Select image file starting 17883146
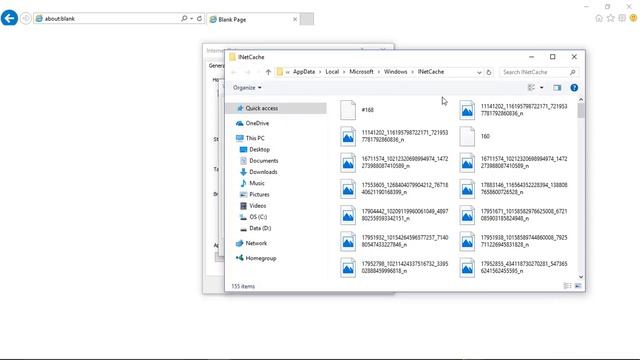 click(513, 189)
